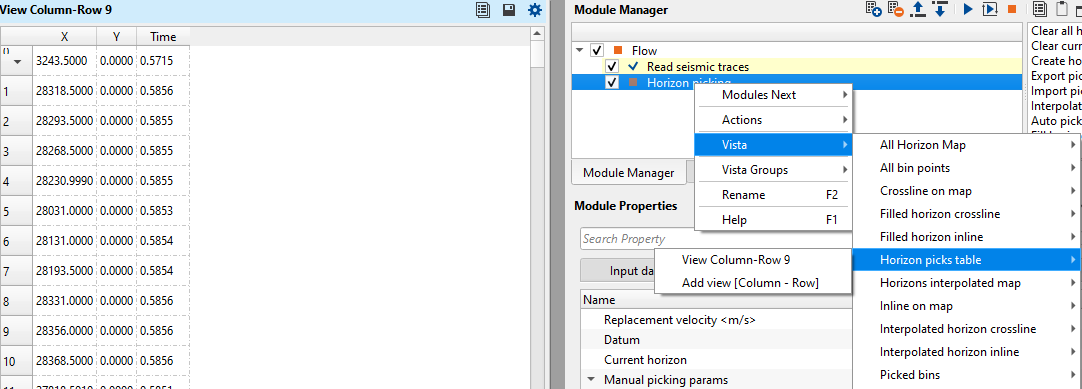Image resolution: width=1082 pixels, height=389 pixels.
Task: Stop execution with the orange square icon
Action: click(1012, 10)
